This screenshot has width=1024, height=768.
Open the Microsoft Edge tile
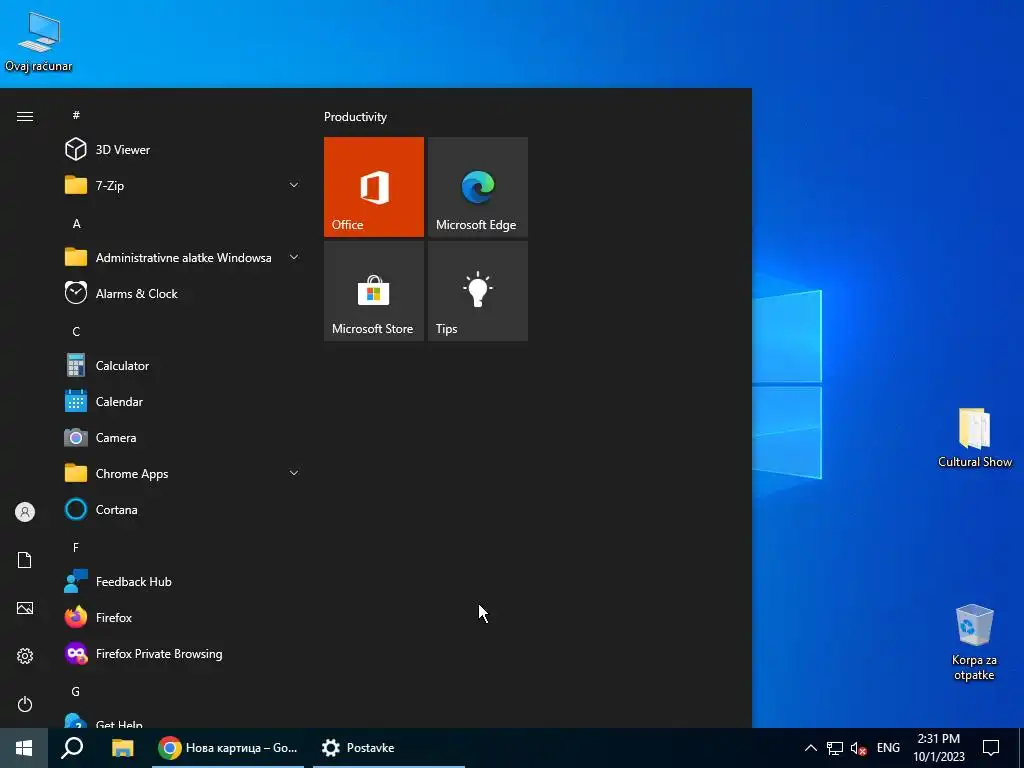tap(478, 187)
